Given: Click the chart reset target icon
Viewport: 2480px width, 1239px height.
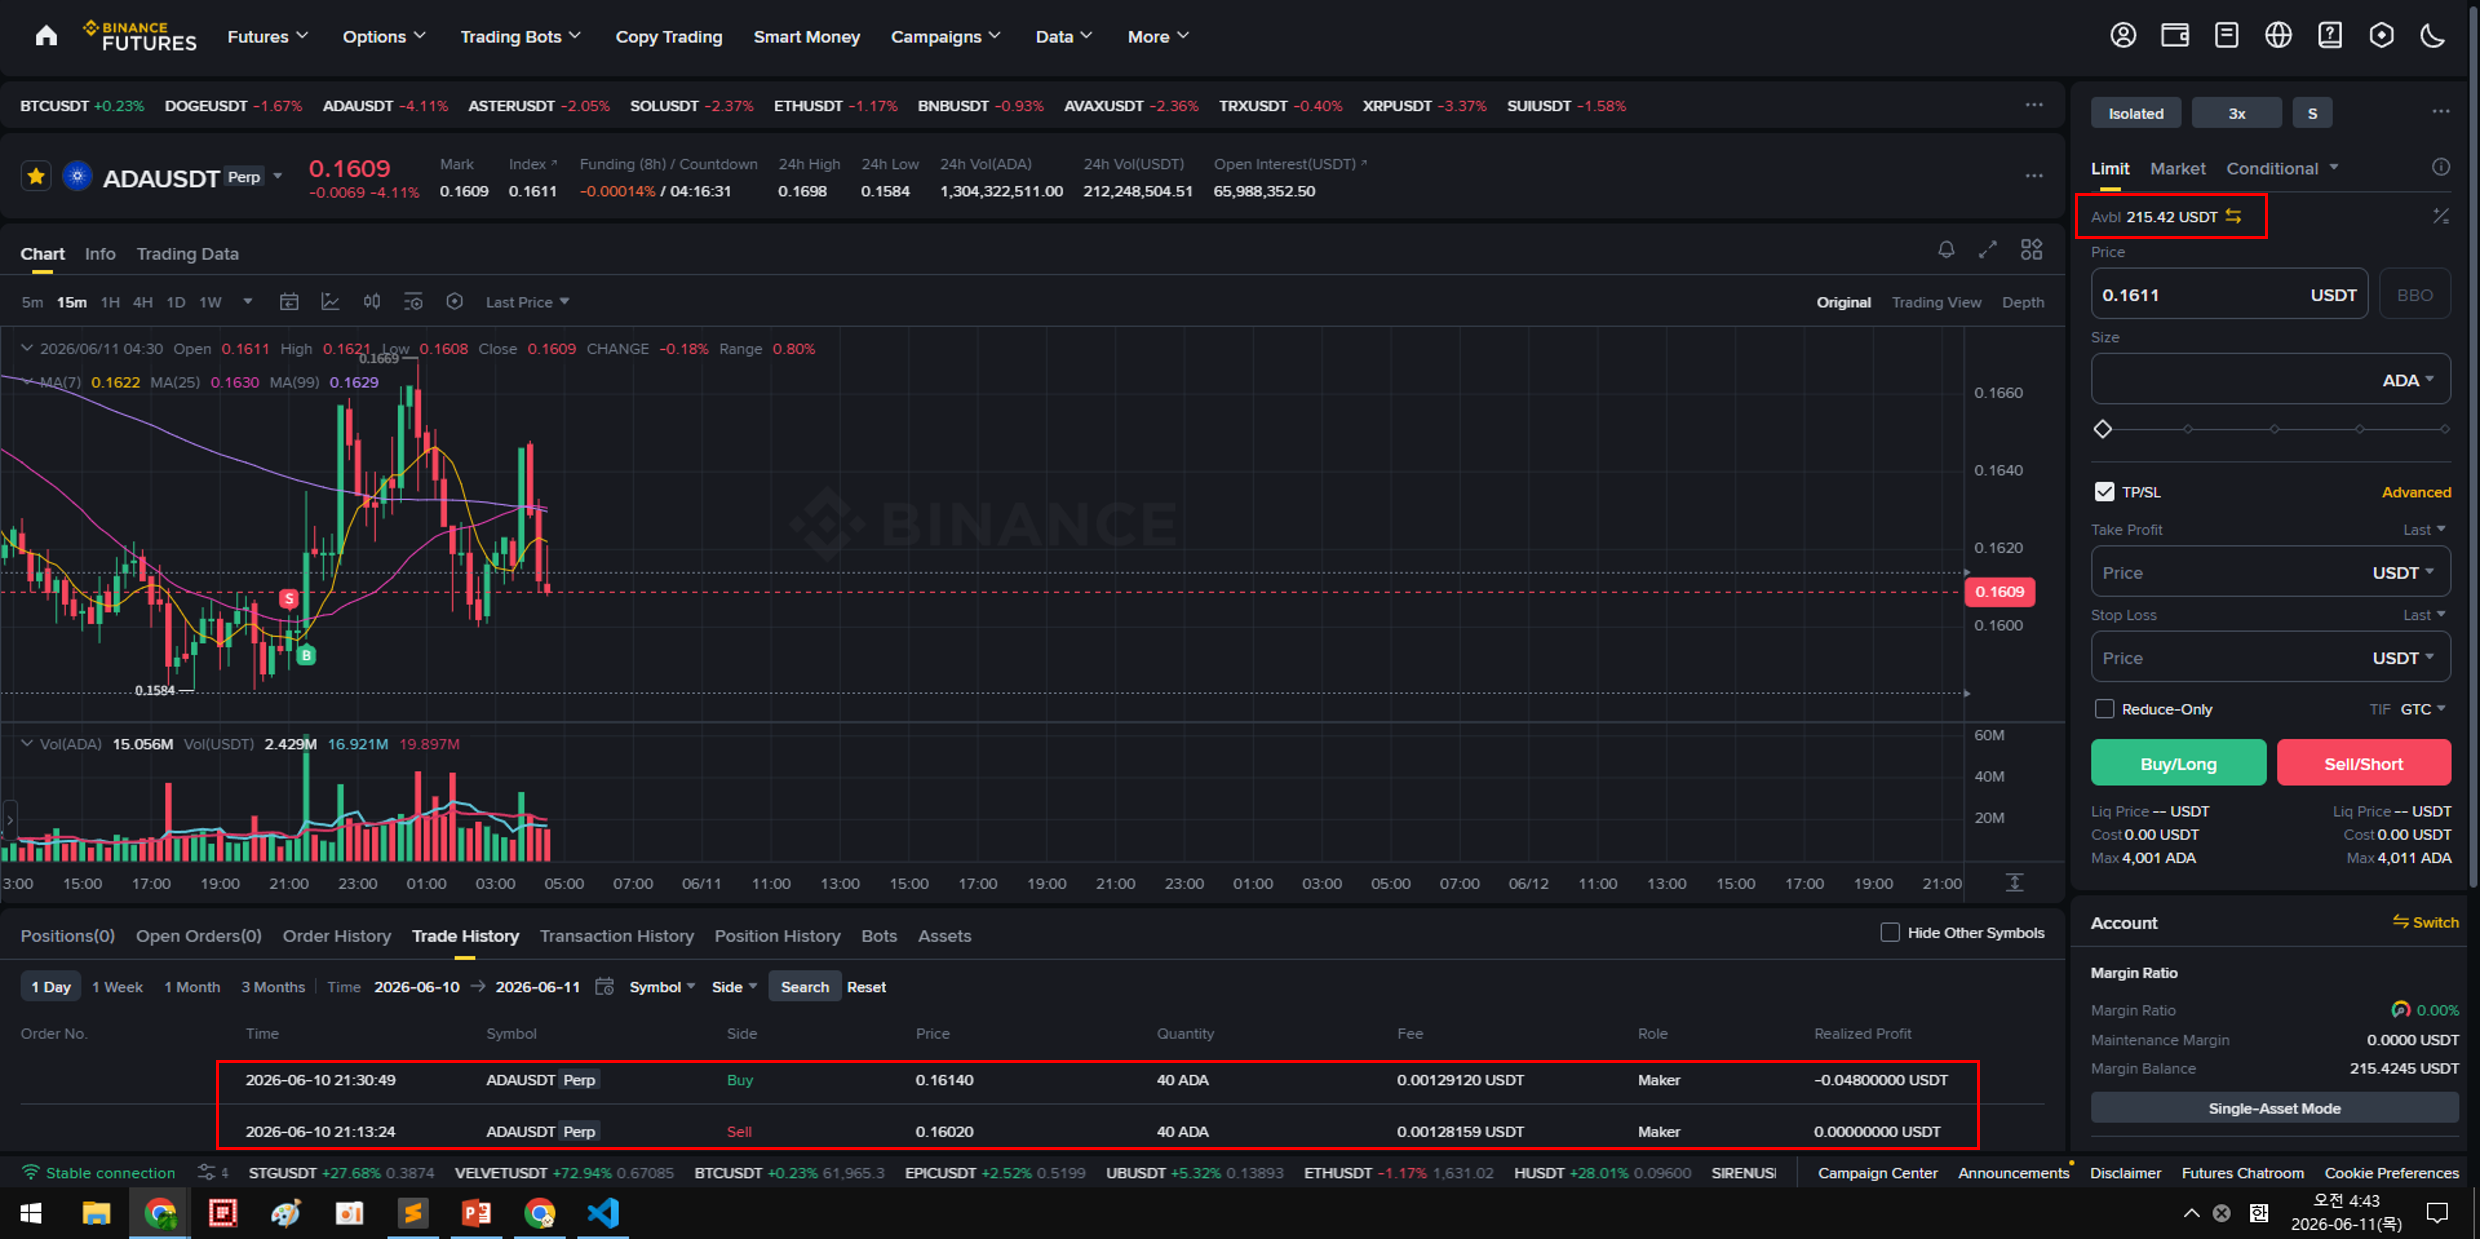Looking at the screenshot, I should (x=455, y=302).
